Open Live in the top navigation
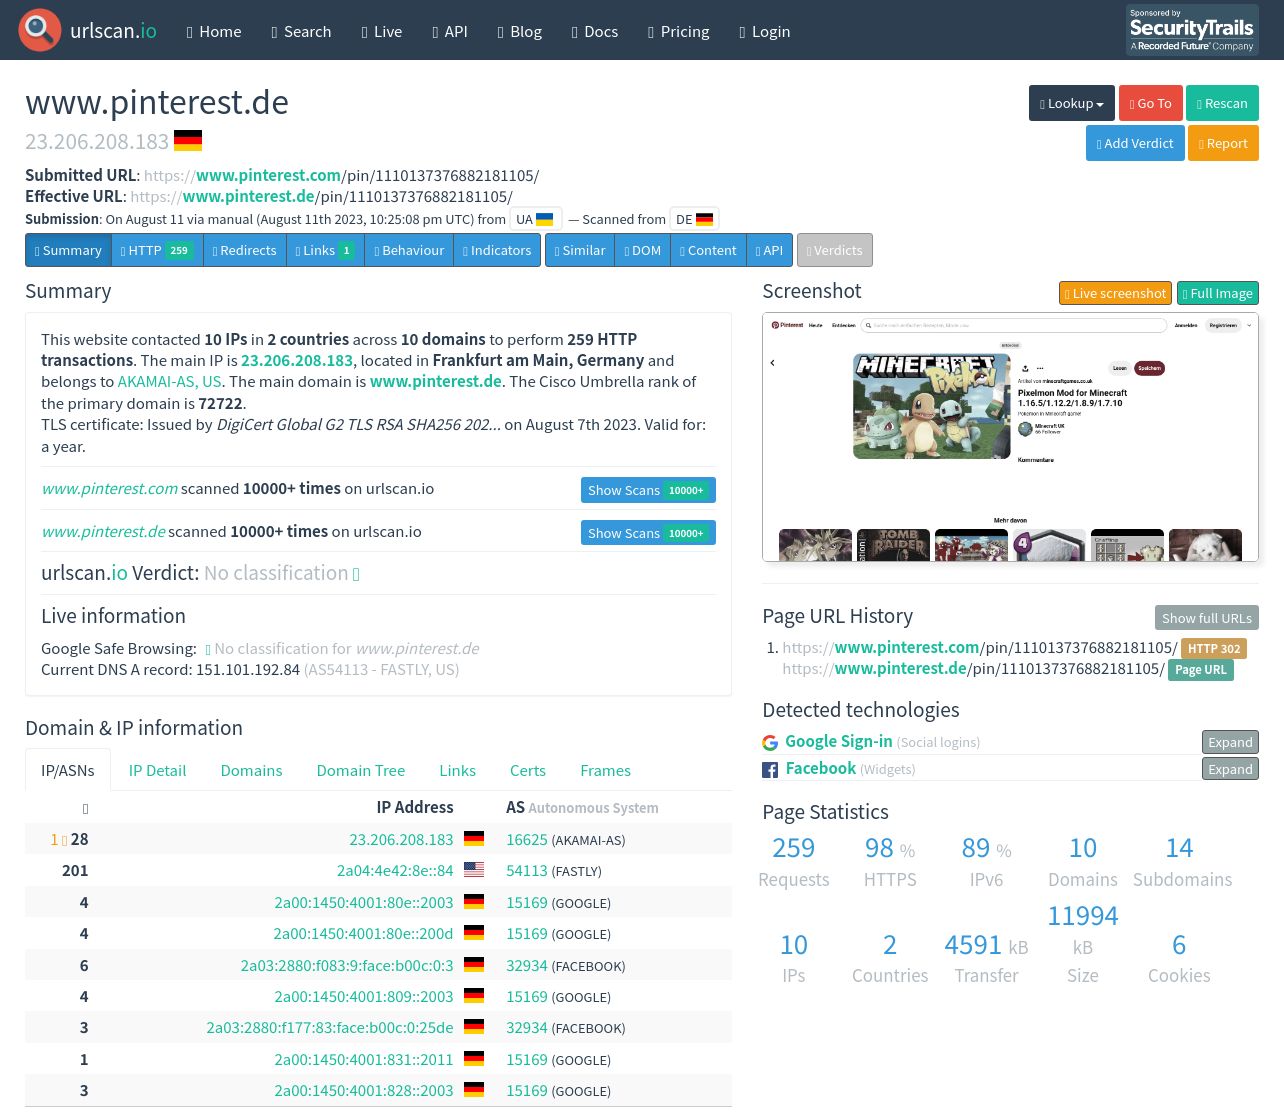This screenshot has height=1118, width=1284. [382, 31]
